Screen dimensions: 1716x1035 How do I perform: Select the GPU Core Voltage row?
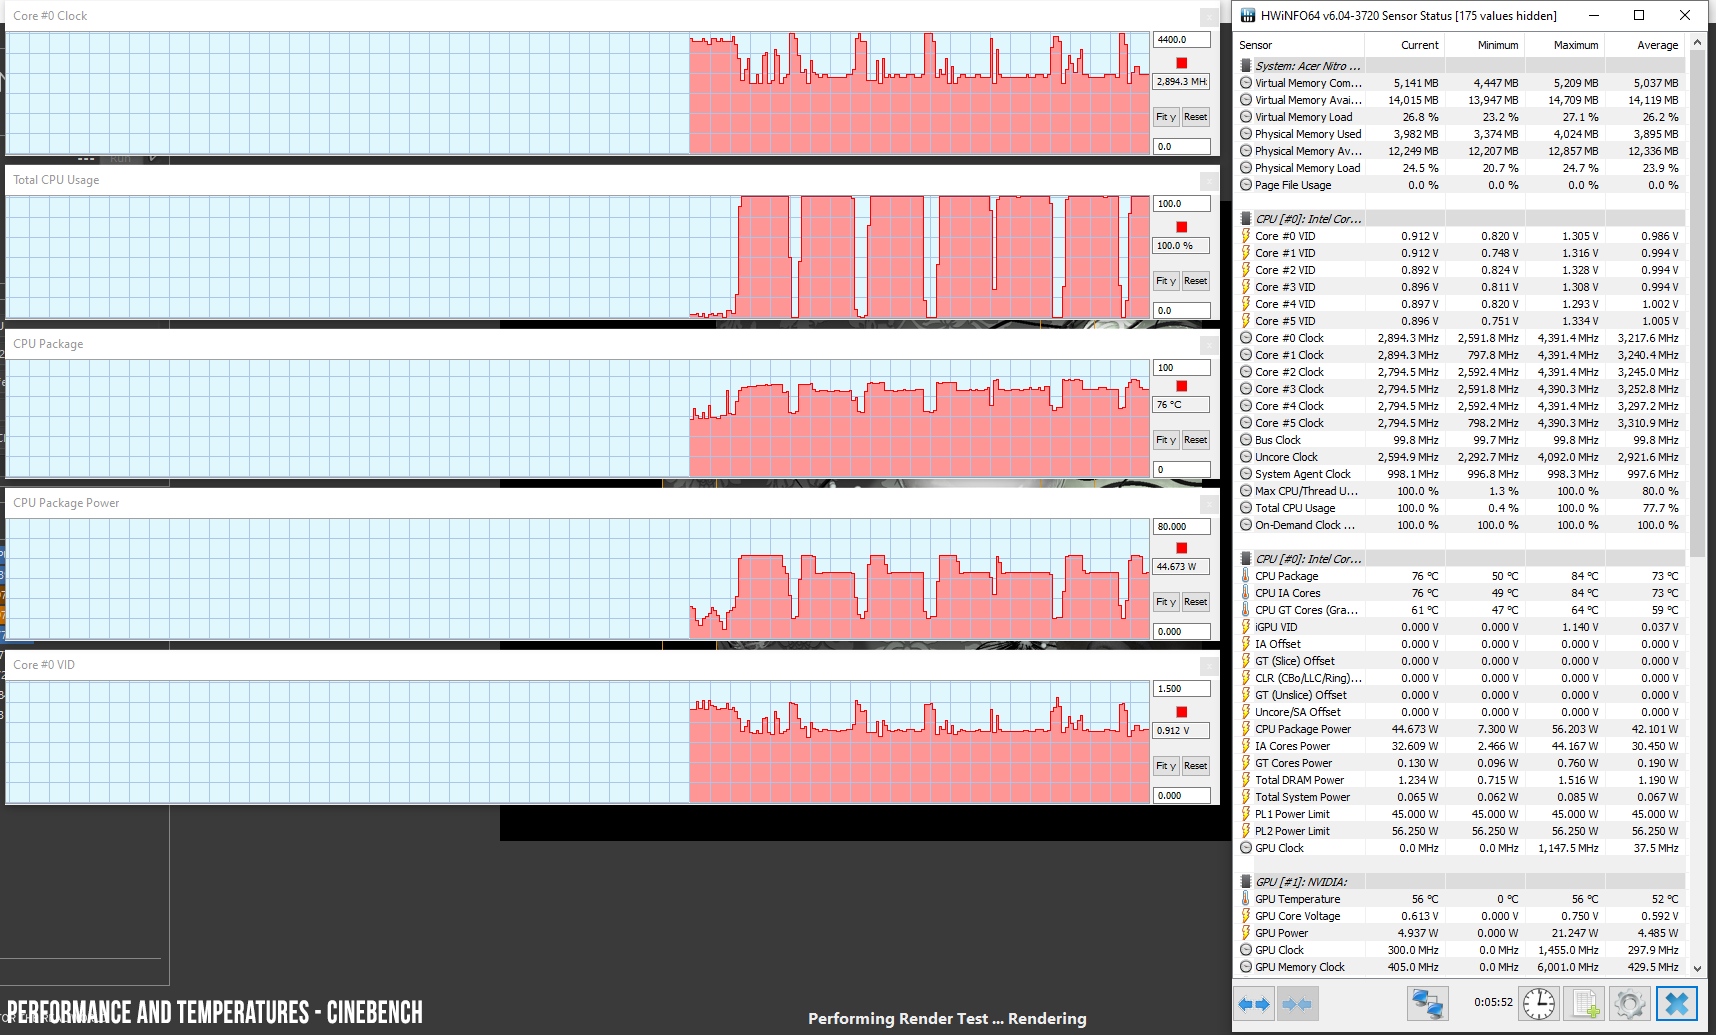pyautogui.click(x=1461, y=916)
